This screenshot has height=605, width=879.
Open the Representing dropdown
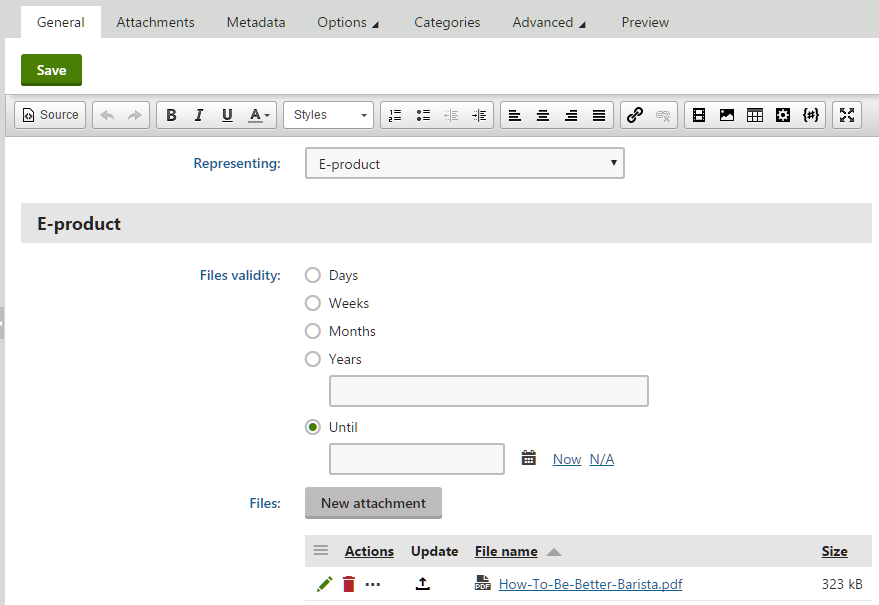point(464,163)
